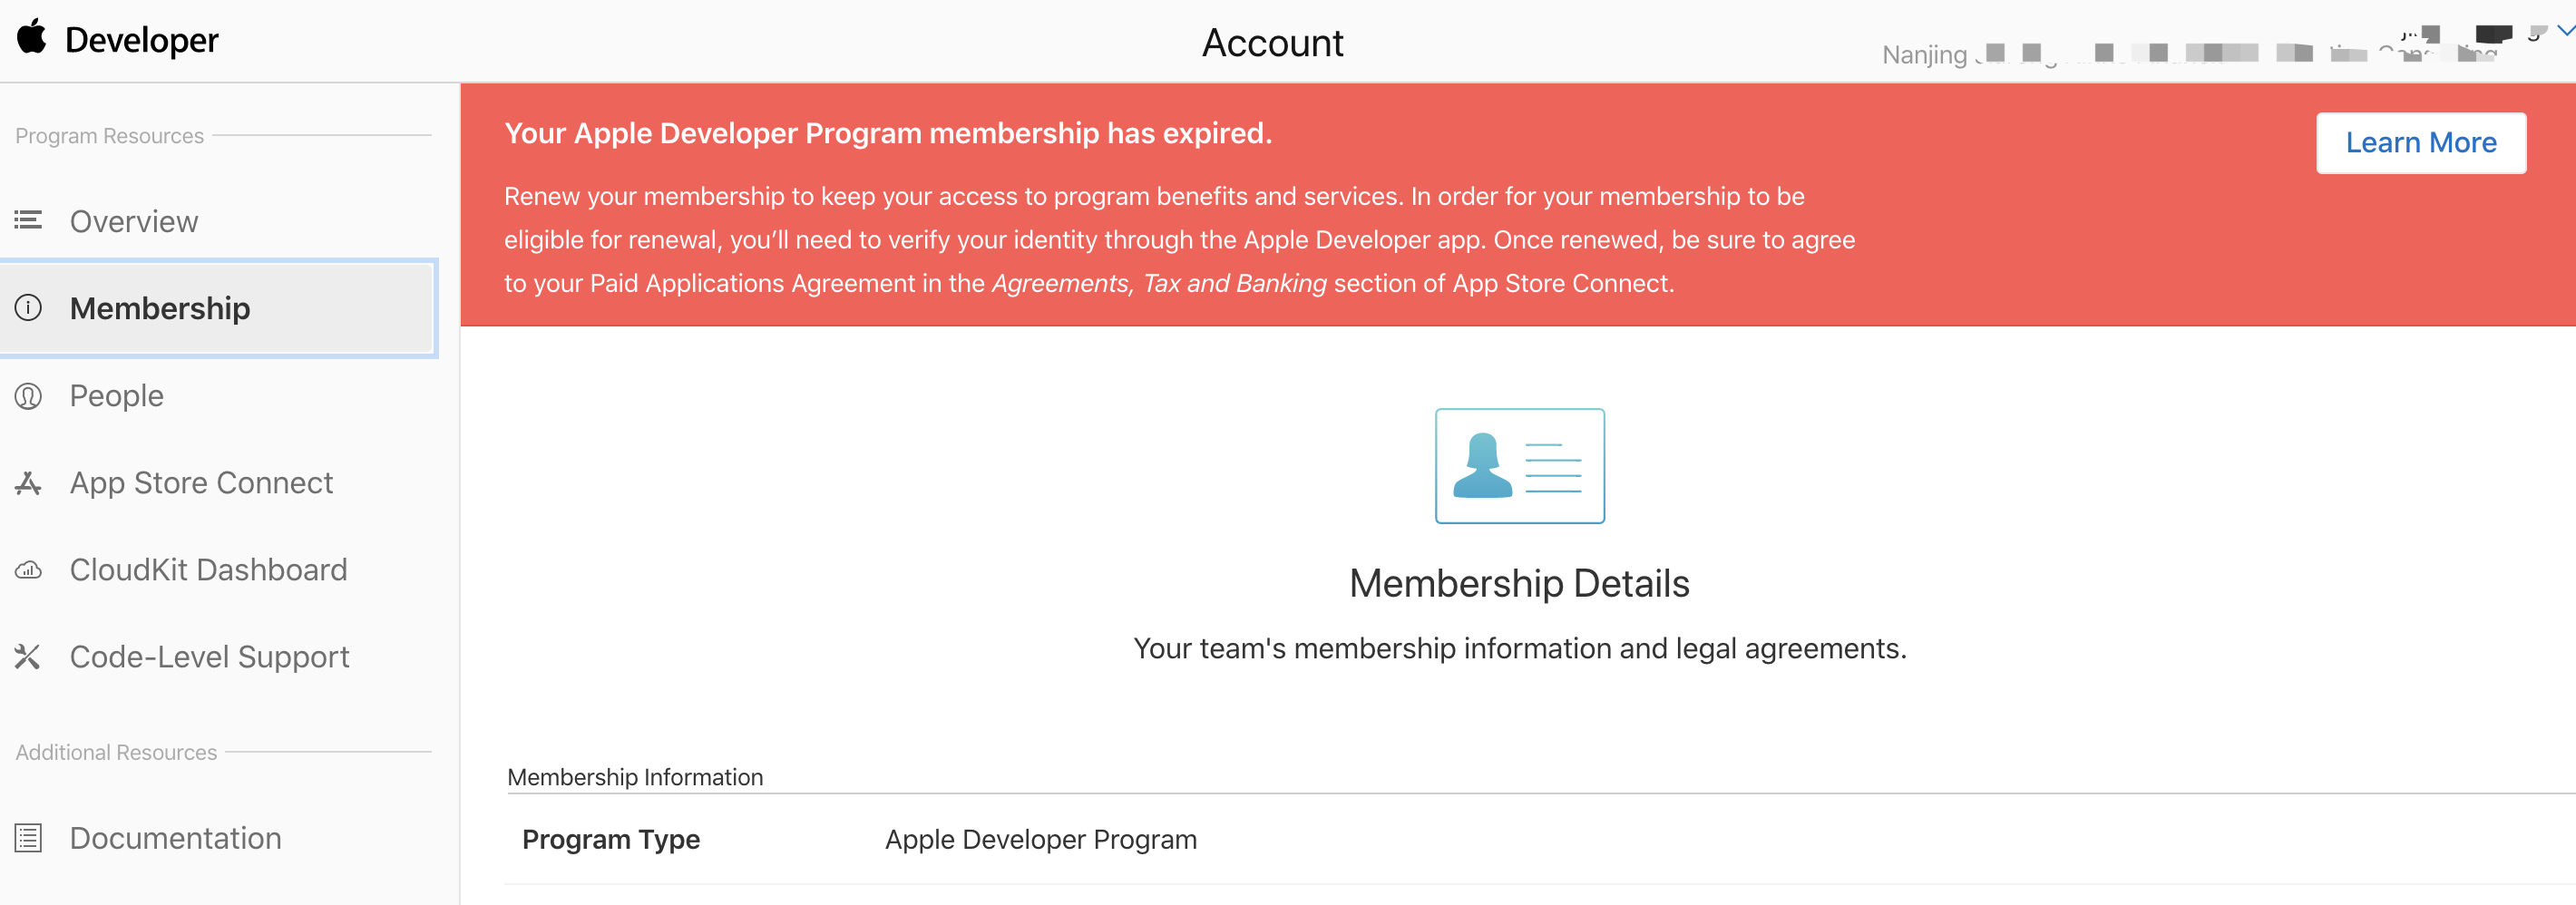Click the Apple logo in top left
This screenshot has width=2576, height=905.
pyautogui.click(x=30, y=38)
